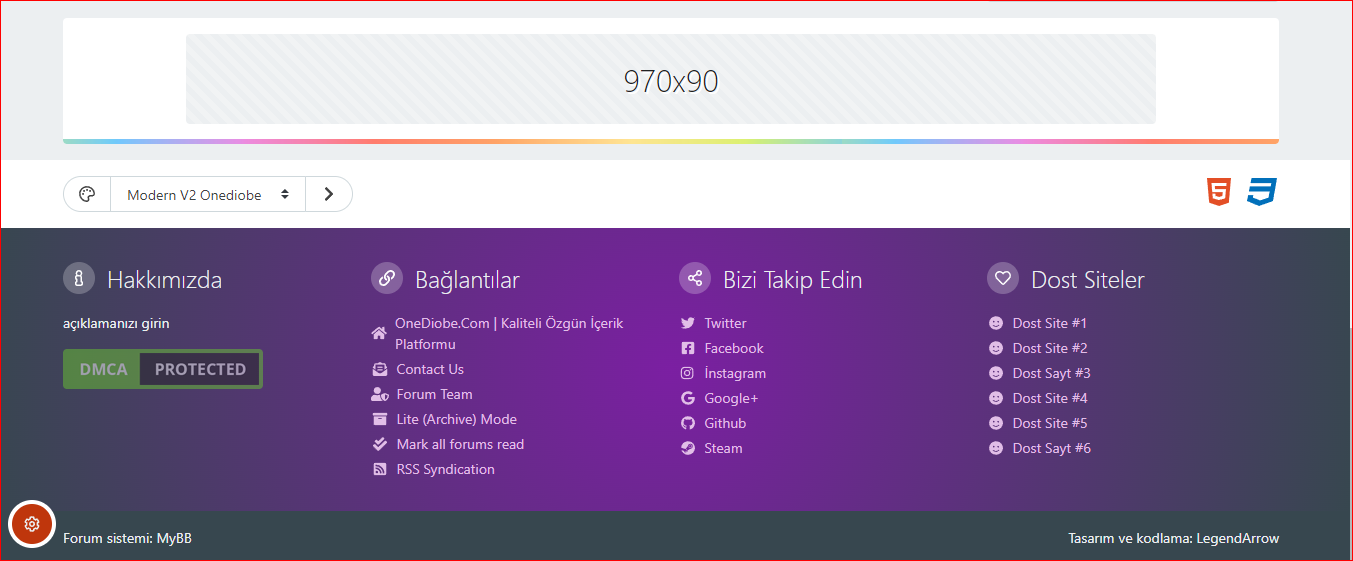Image resolution: width=1353 pixels, height=561 pixels.
Task: Open the Modern V2 Onediobe theme dropdown
Action: 208,195
